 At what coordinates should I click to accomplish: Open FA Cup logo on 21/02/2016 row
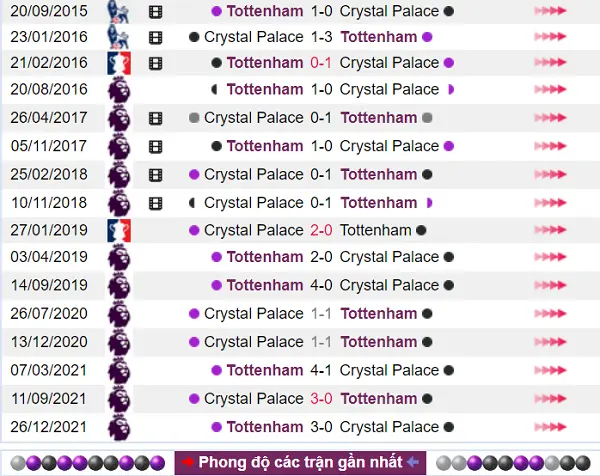tap(119, 63)
